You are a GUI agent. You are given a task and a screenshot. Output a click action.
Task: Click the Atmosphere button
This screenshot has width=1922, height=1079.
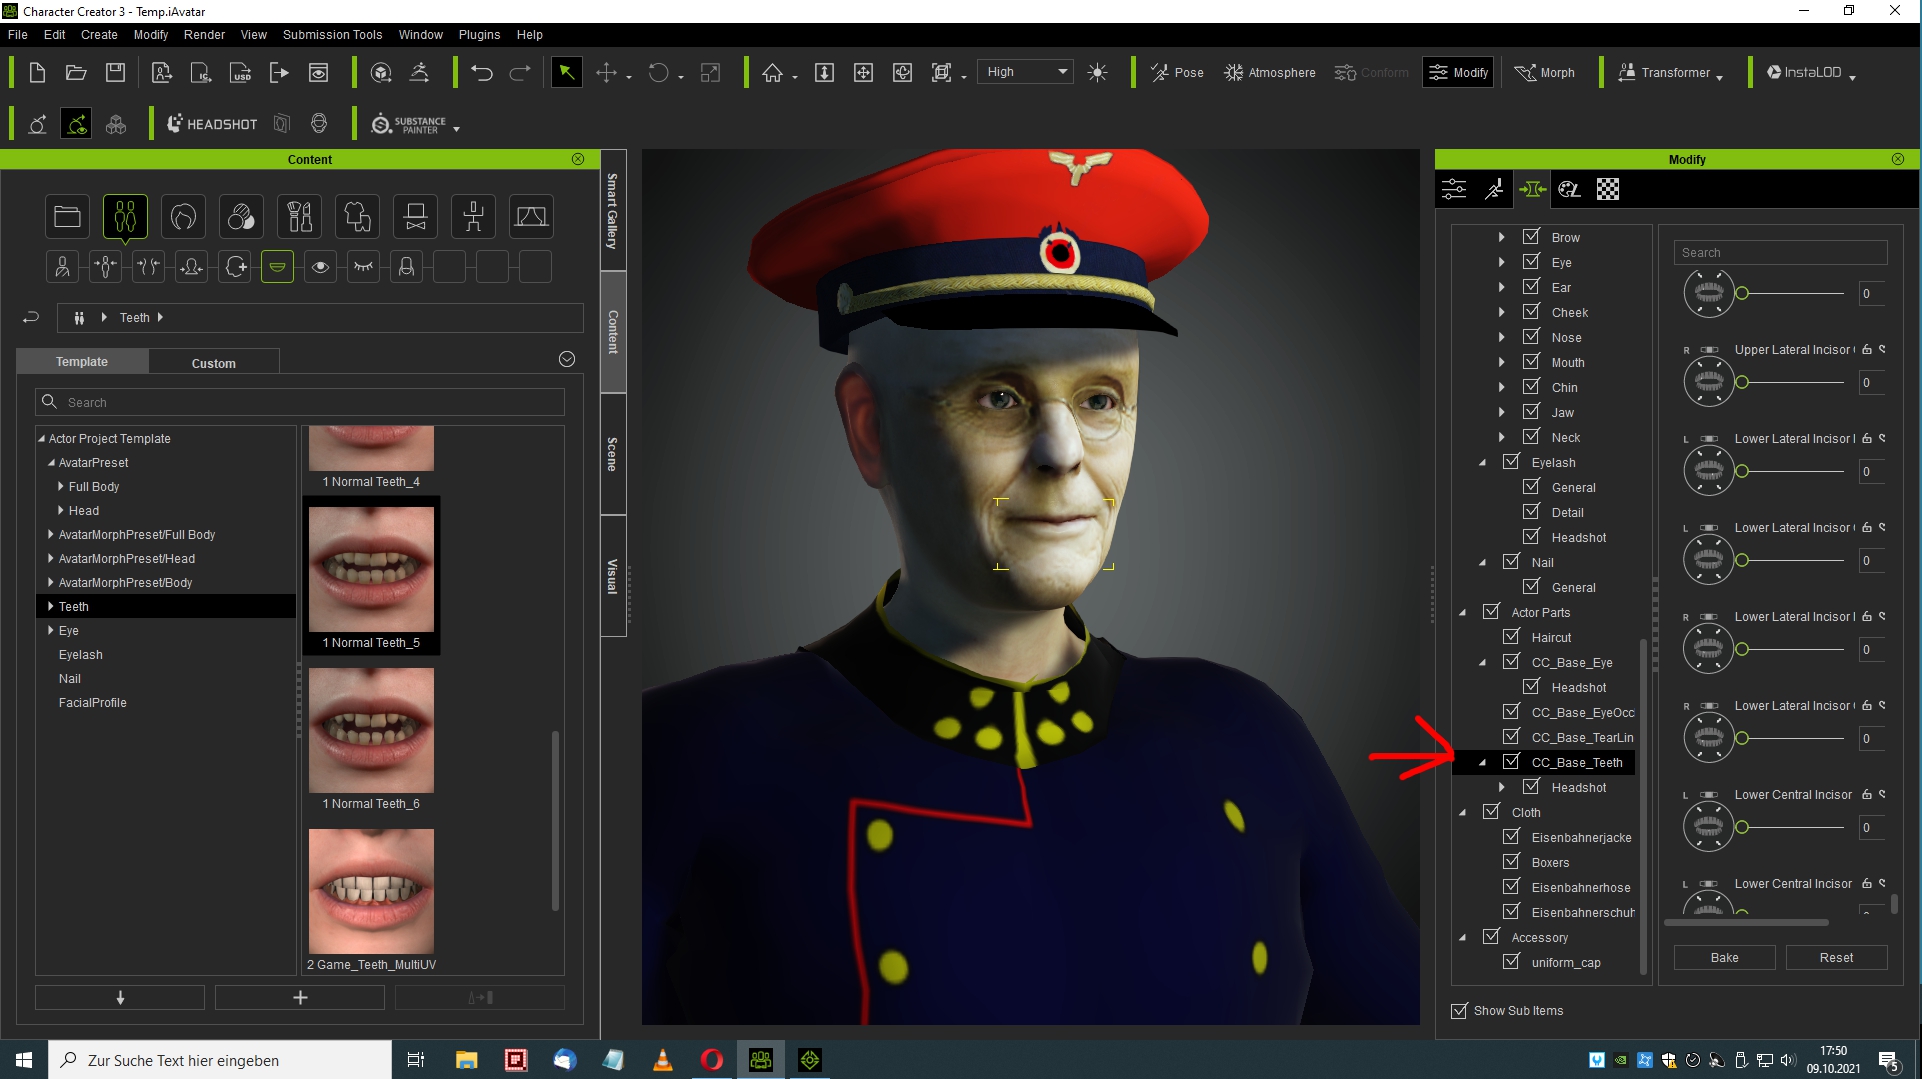(1269, 72)
